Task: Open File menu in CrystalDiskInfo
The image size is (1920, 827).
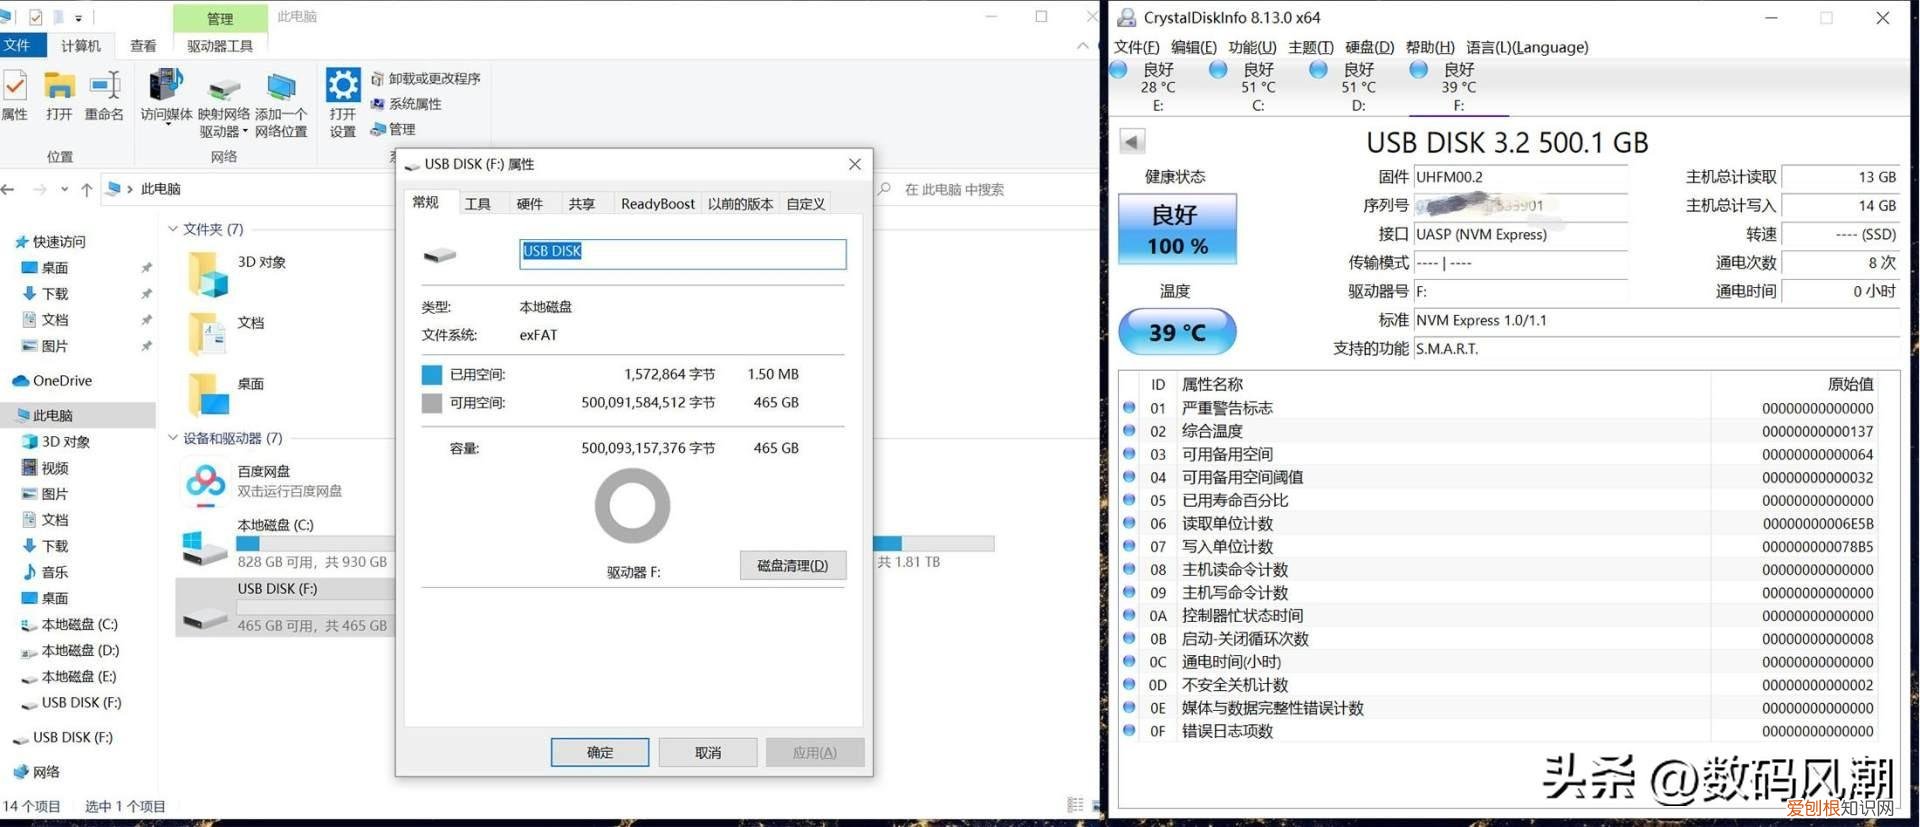Action: (1137, 47)
